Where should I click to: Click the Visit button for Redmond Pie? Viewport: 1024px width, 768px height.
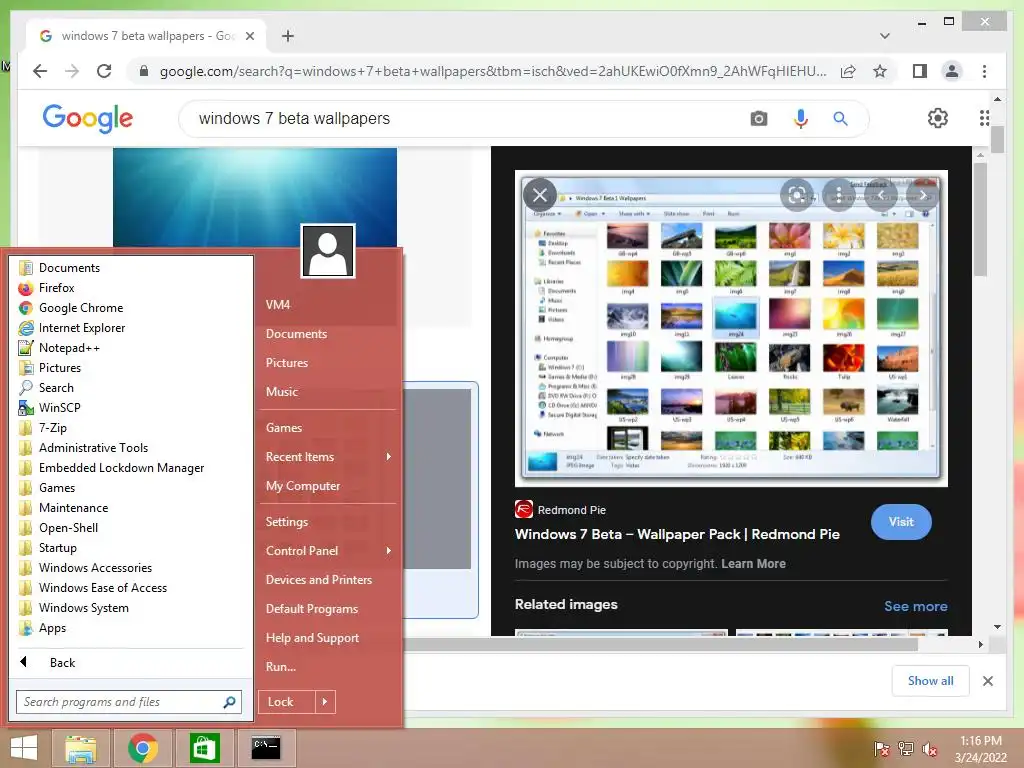[901, 522]
